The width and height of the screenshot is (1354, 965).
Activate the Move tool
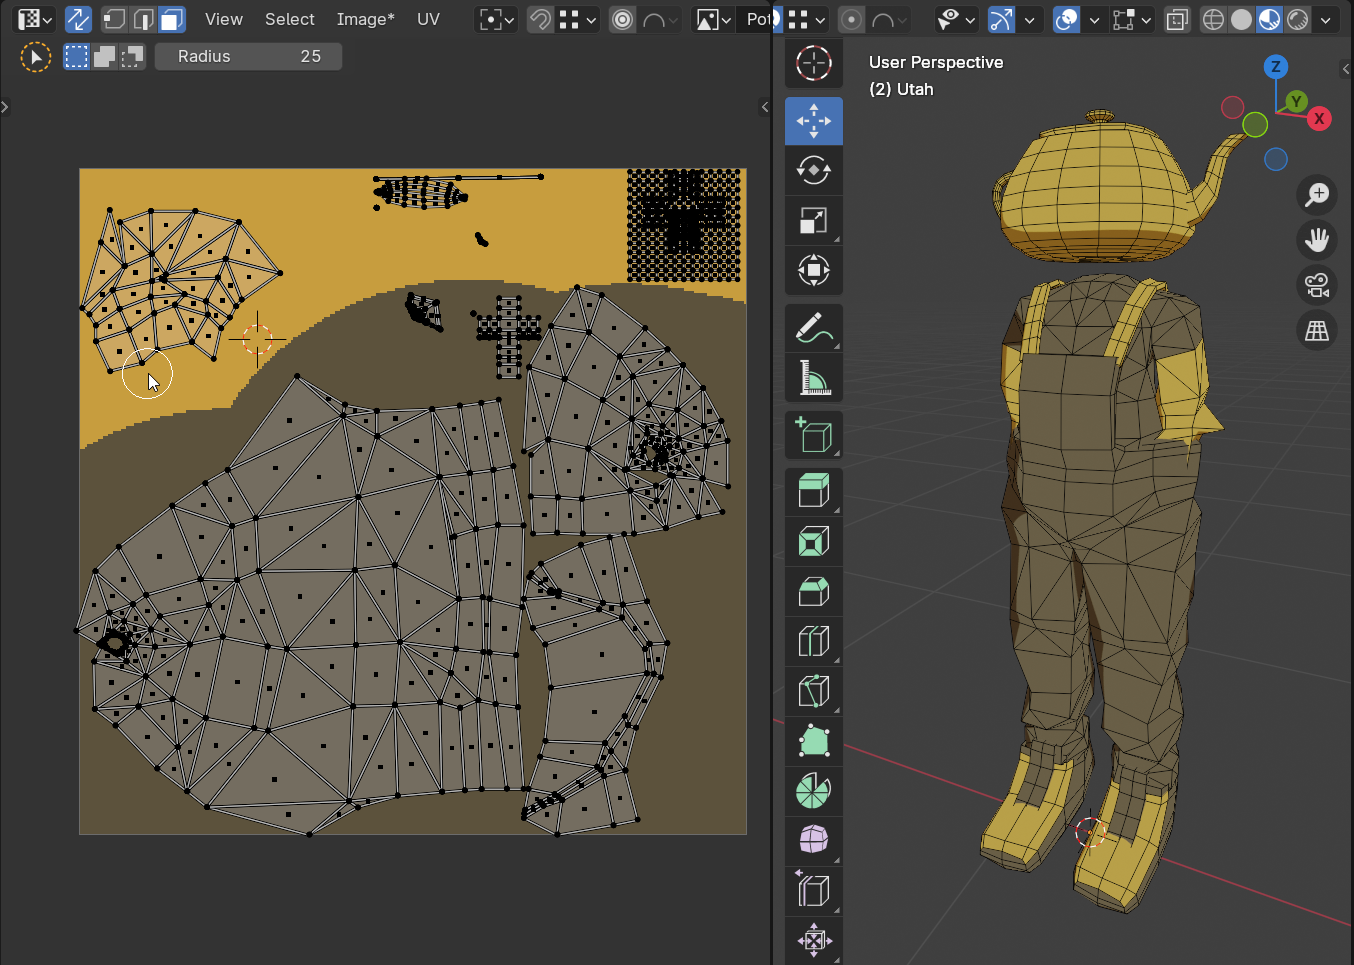(x=814, y=121)
